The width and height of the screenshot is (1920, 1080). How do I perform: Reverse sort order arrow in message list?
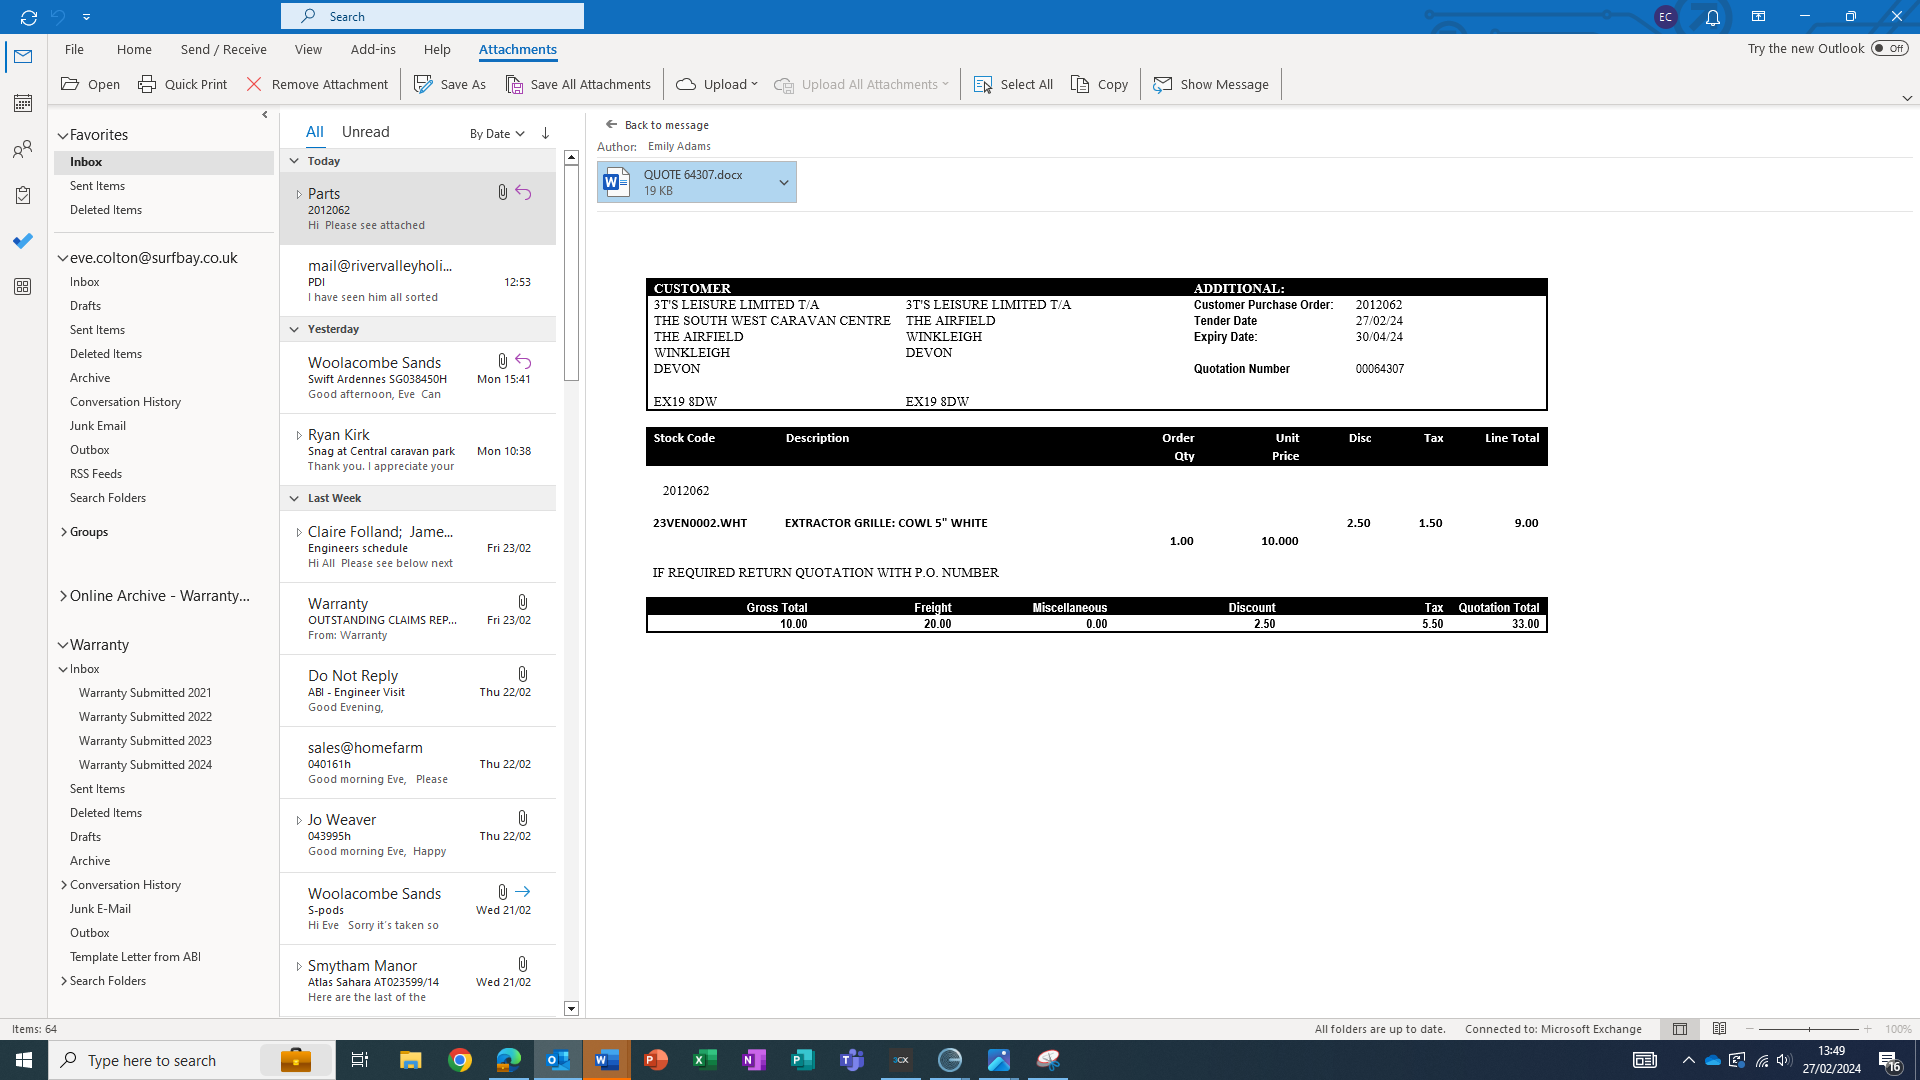pyautogui.click(x=545, y=133)
